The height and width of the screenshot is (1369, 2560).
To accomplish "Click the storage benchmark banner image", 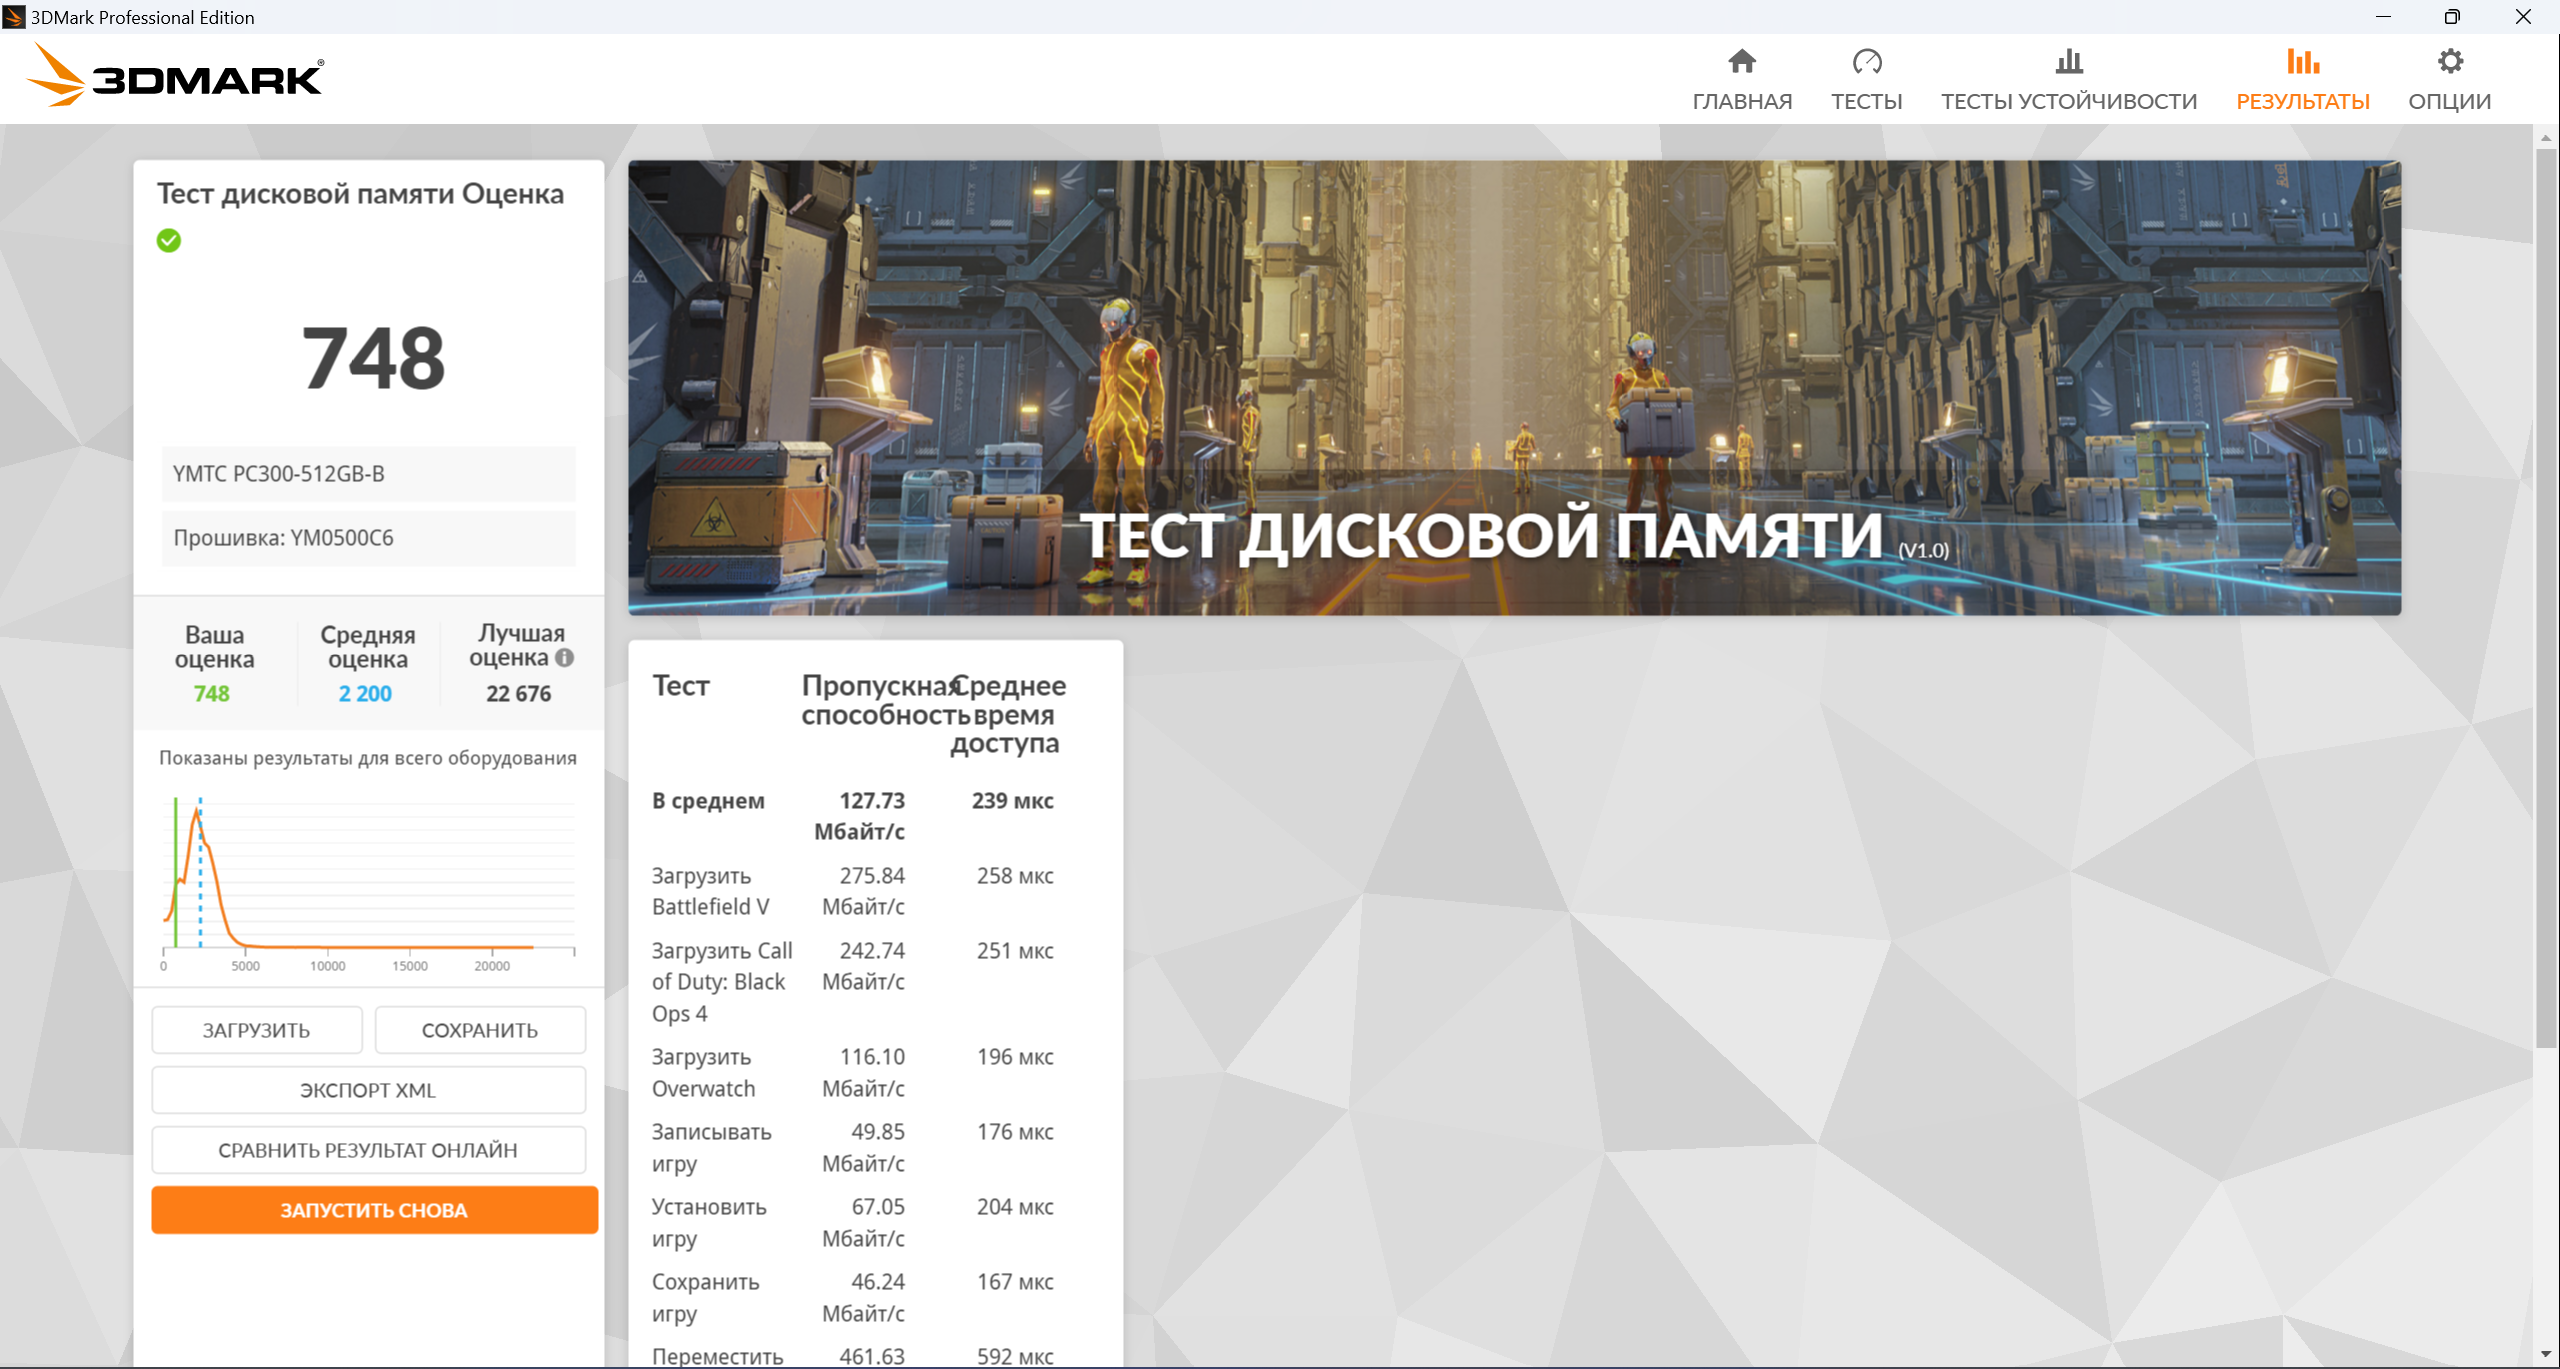I will 1514,388.
